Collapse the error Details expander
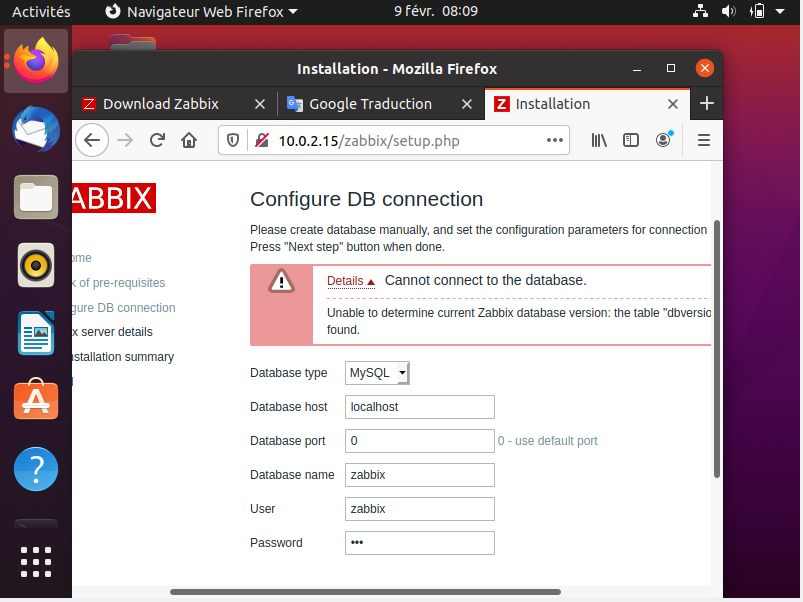Viewport: 803px width, 602px height. (351, 281)
